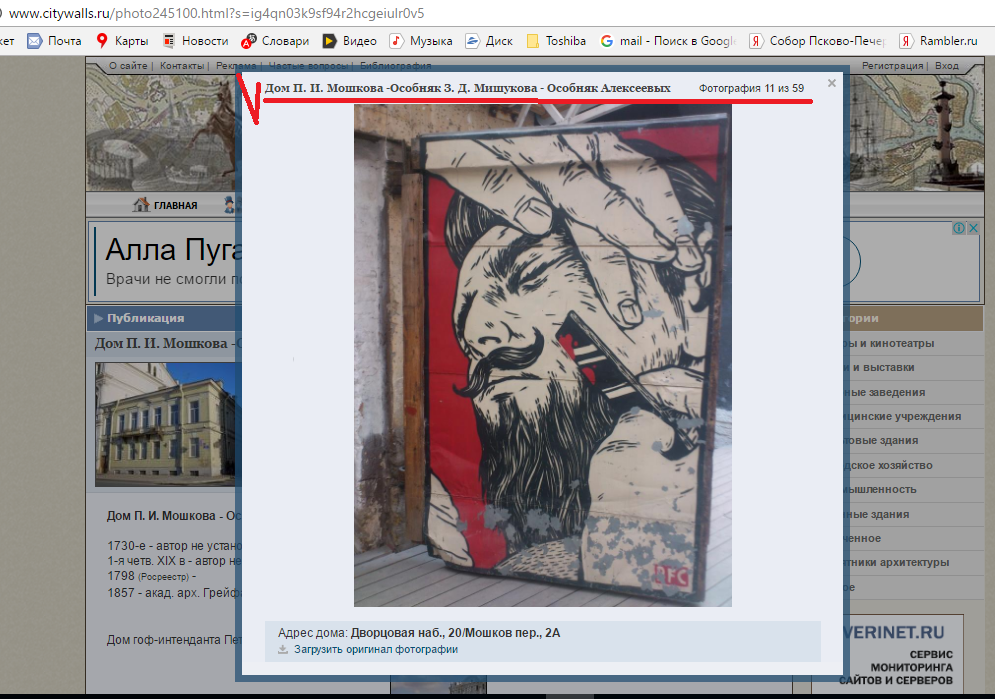Open the category ending in овые здания

coord(881,440)
